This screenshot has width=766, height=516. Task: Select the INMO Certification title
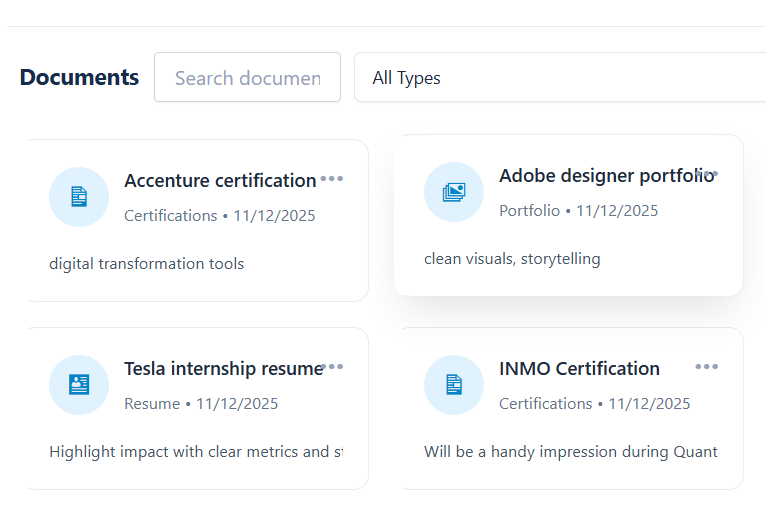pos(579,369)
